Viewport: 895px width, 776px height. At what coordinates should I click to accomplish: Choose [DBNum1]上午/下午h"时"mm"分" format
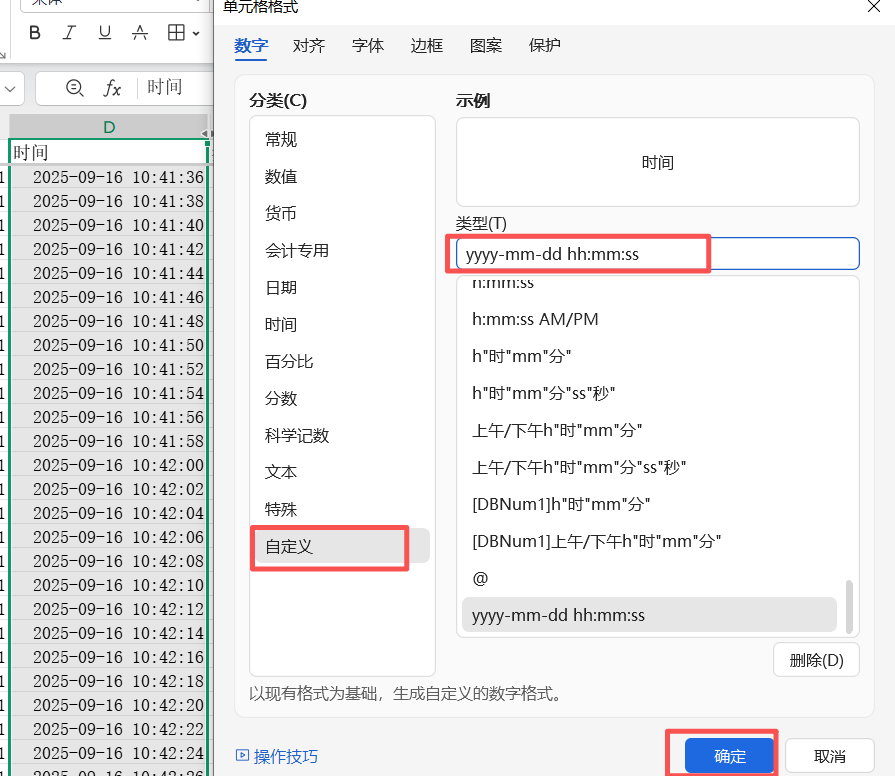point(650,541)
